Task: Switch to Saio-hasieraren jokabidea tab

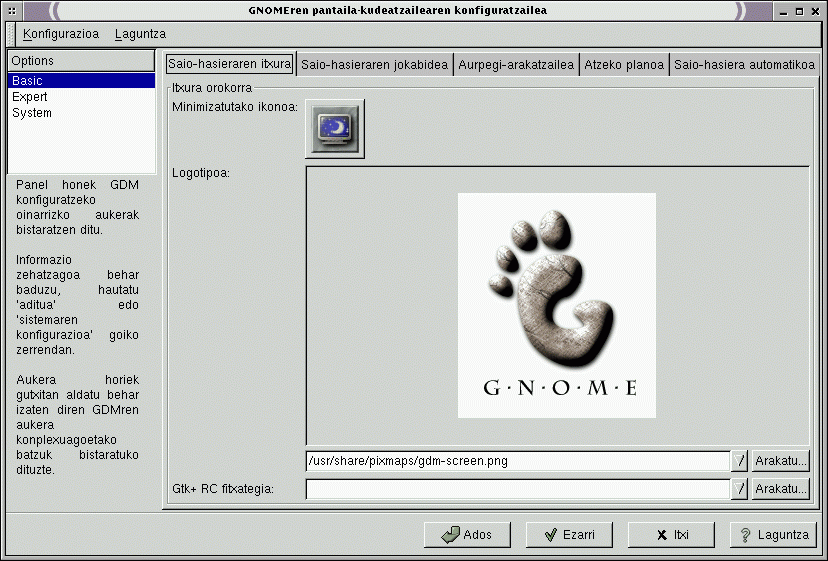Action: click(374, 64)
